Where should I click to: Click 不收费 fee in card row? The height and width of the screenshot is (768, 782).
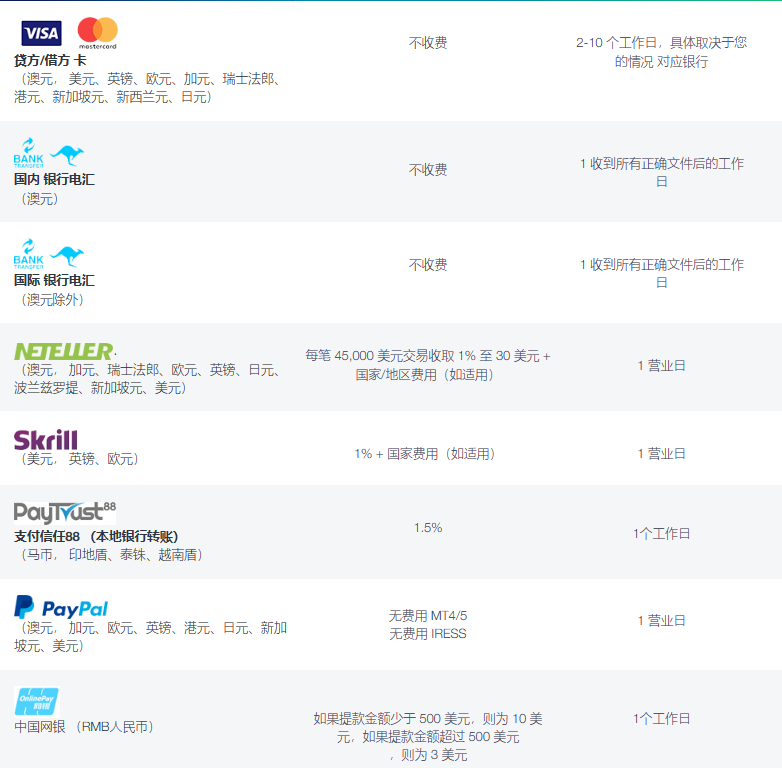point(428,43)
